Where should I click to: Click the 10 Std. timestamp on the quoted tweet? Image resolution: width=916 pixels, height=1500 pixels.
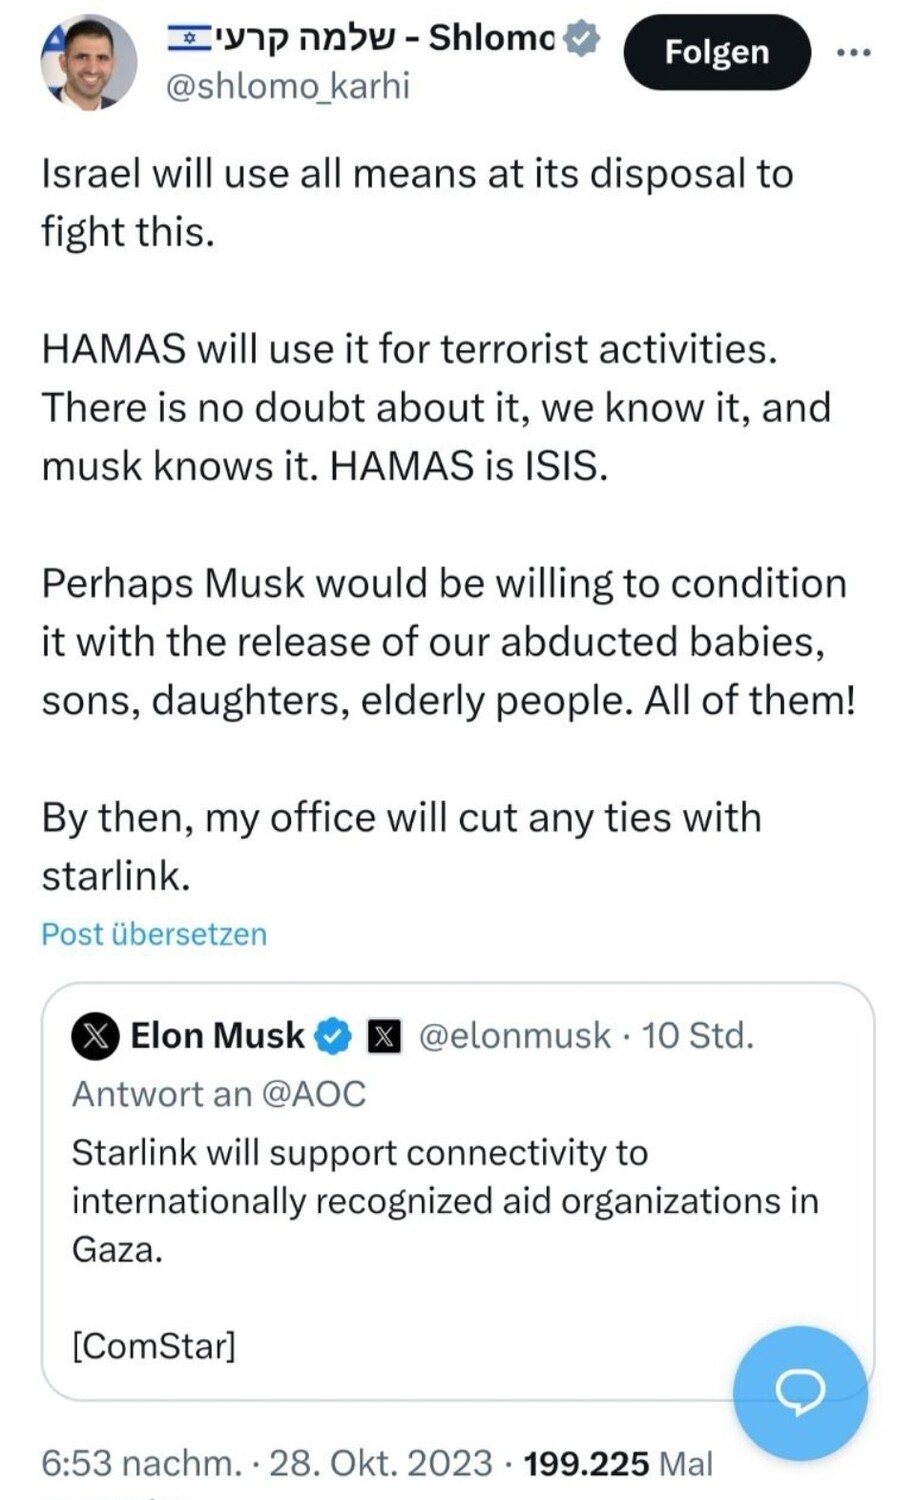(x=700, y=1036)
